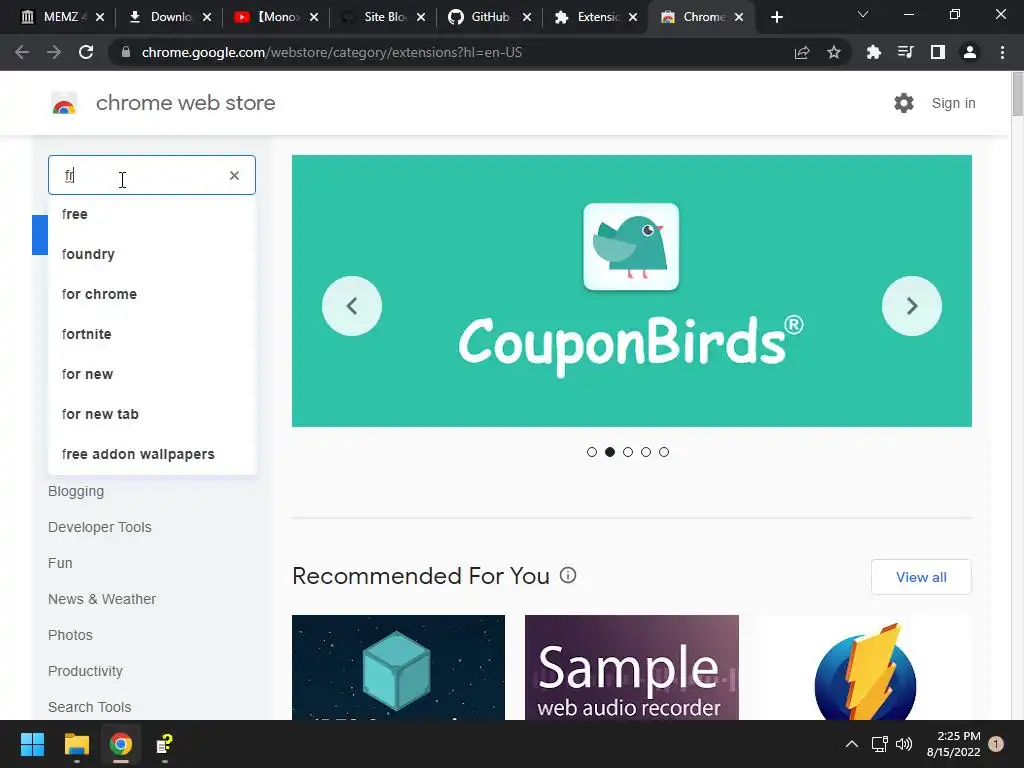The height and width of the screenshot is (768, 1024).
Task: Clear the search box with the X
Action: [x=234, y=176]
